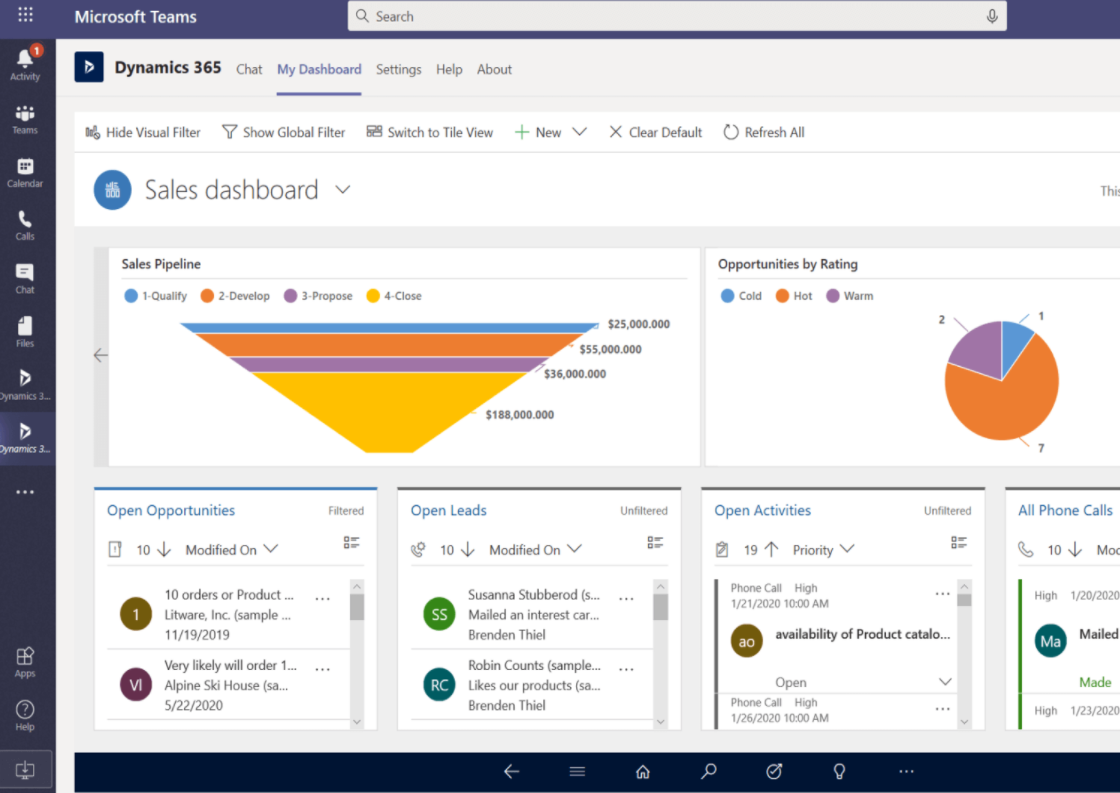This screenshot has width=1120, height=793.
Task: Open Files in the sidebar
Action: (x=25, y=331)
